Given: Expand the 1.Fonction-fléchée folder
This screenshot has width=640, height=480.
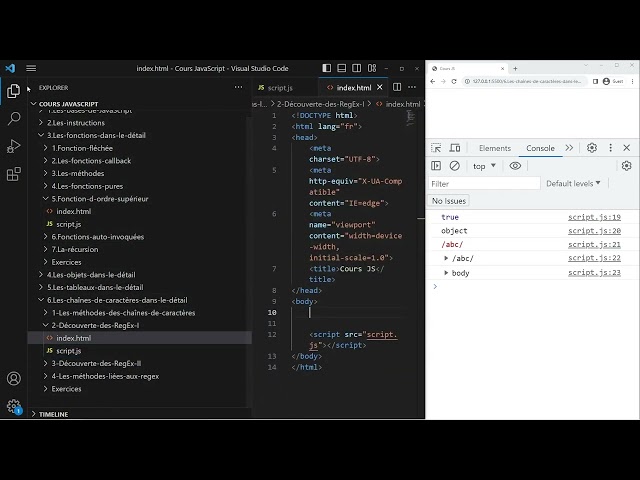Looking at the screenshot, I should (82, 148).
